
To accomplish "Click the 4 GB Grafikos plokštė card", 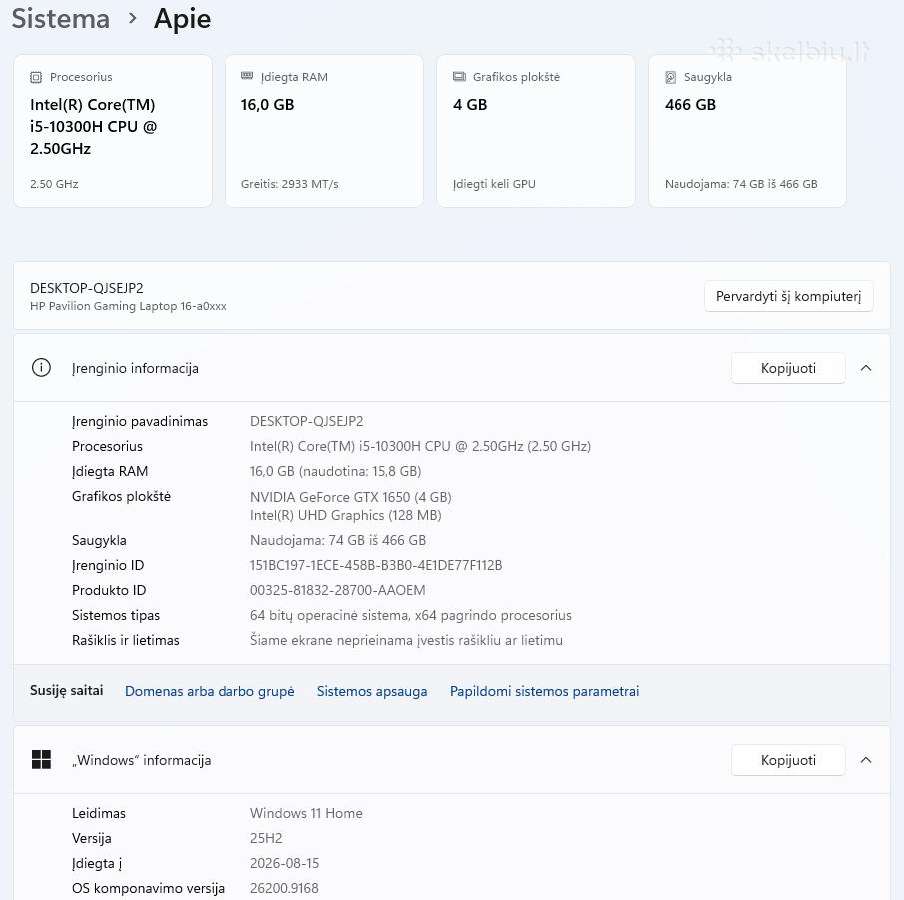I will coord(536,131).
